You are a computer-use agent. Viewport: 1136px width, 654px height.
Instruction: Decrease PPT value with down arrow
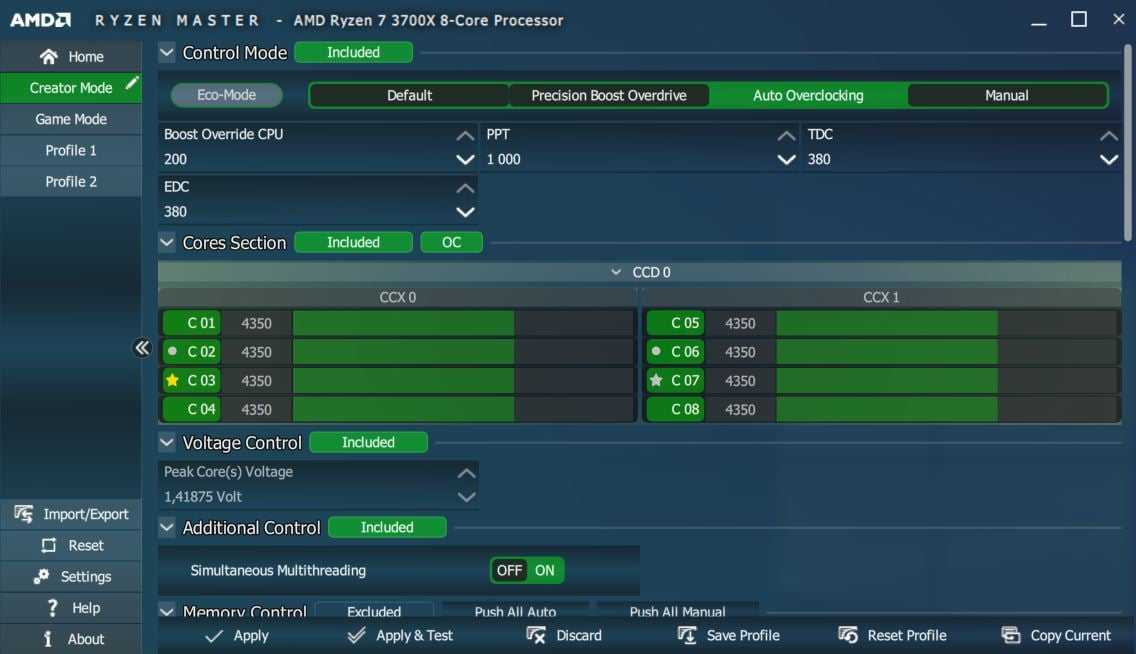(786, 160)
